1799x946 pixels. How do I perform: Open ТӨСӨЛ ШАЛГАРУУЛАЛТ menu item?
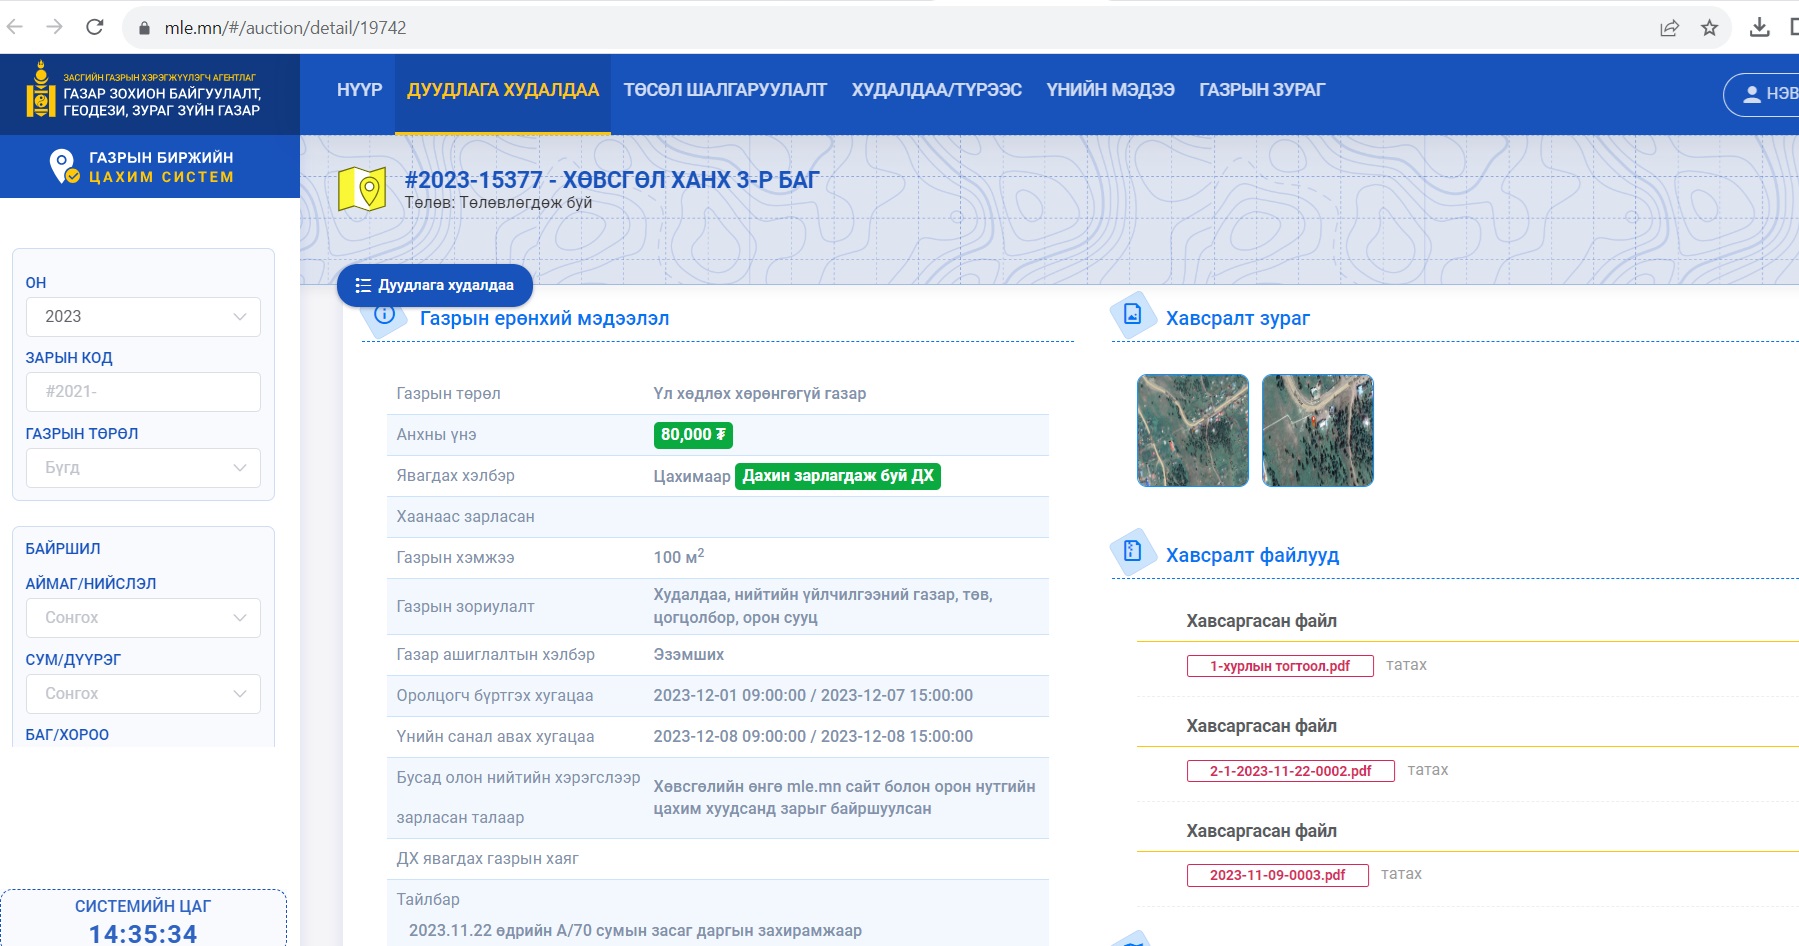click(725, 90)
